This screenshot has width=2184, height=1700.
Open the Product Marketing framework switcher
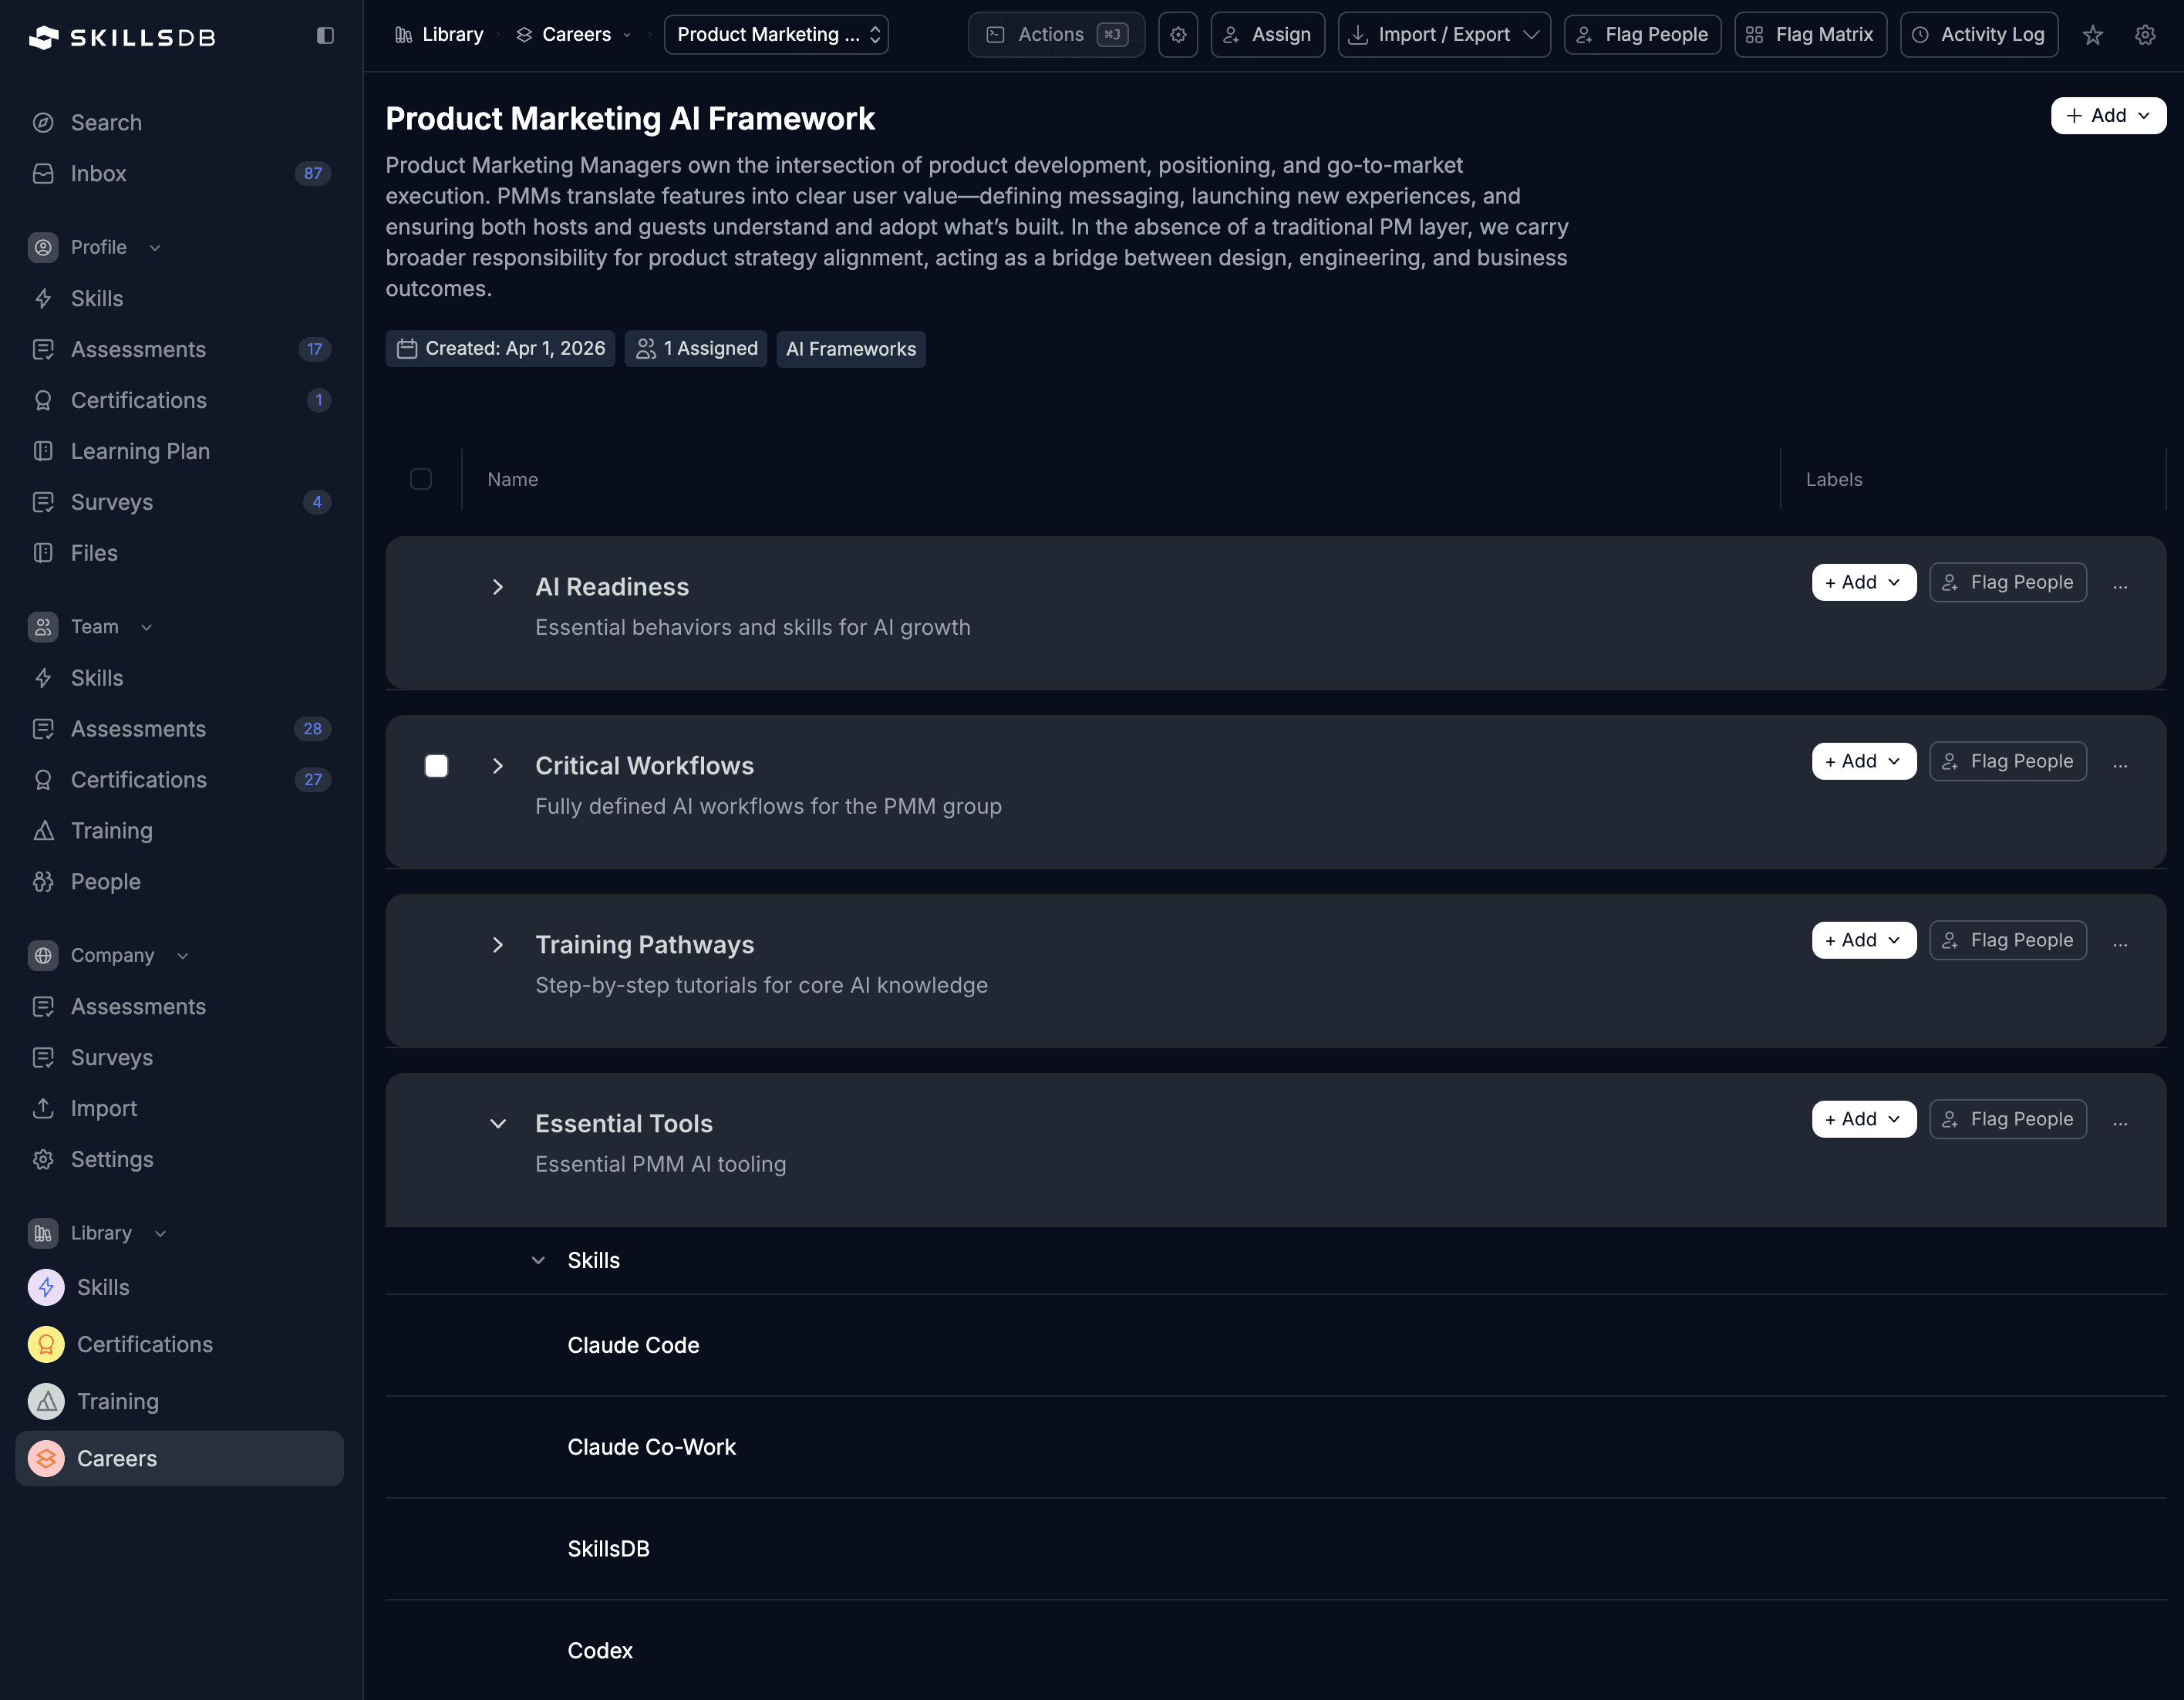[x=775, y=34]
